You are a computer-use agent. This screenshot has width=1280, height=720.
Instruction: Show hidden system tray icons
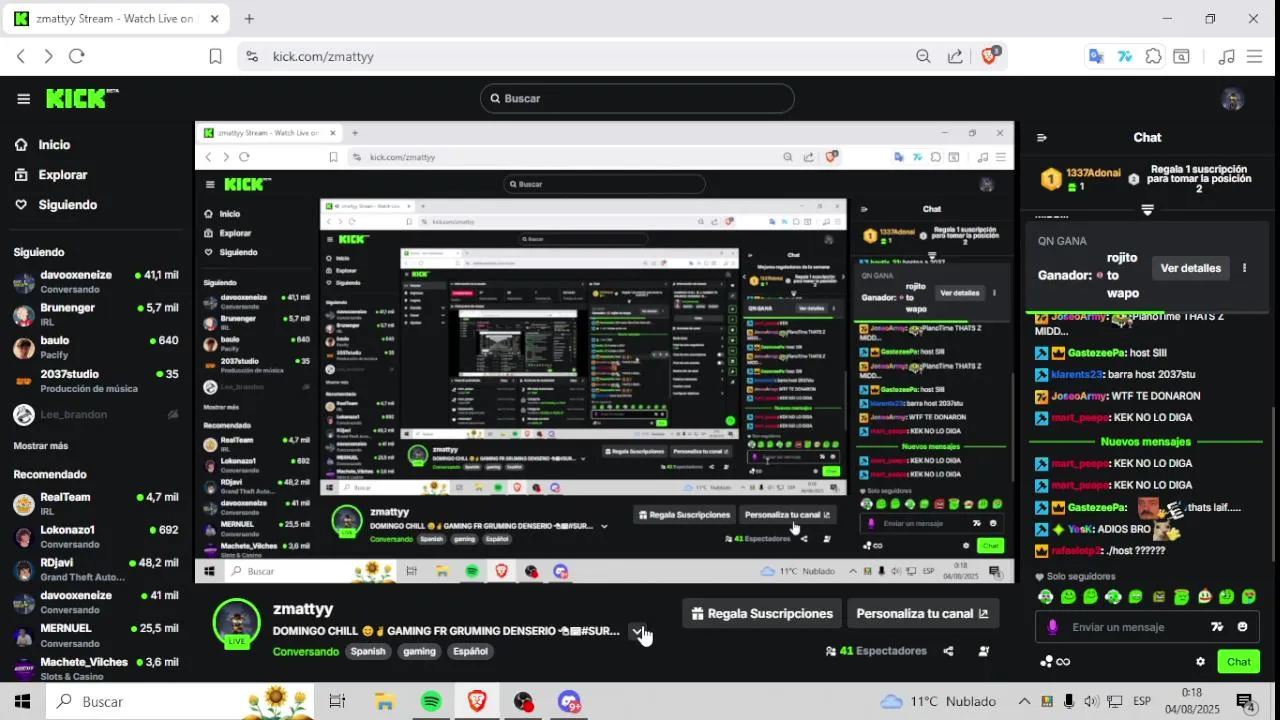[x=1024, y=702]
